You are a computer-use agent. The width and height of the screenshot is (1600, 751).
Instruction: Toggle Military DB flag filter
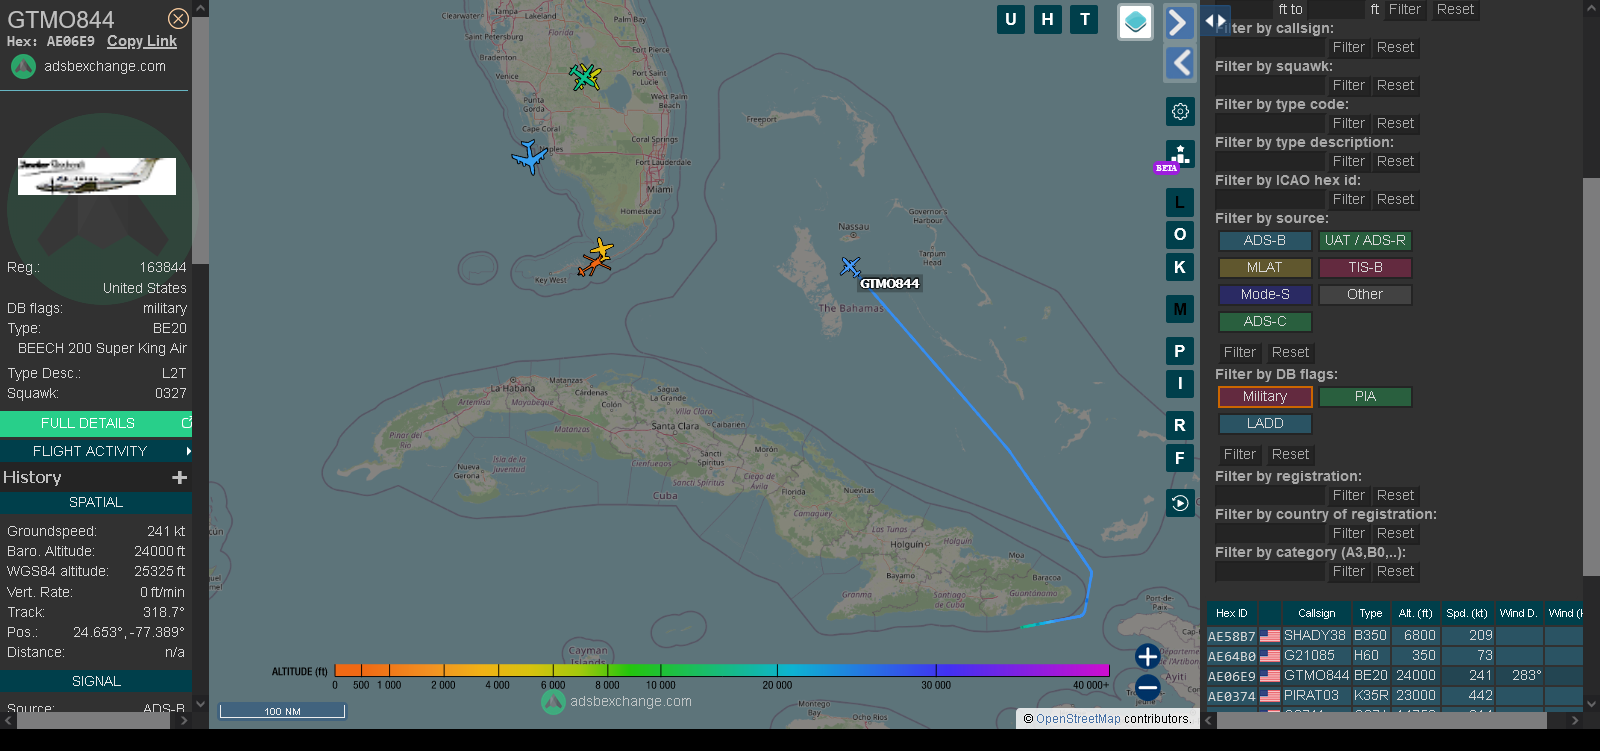point(1265,397)
